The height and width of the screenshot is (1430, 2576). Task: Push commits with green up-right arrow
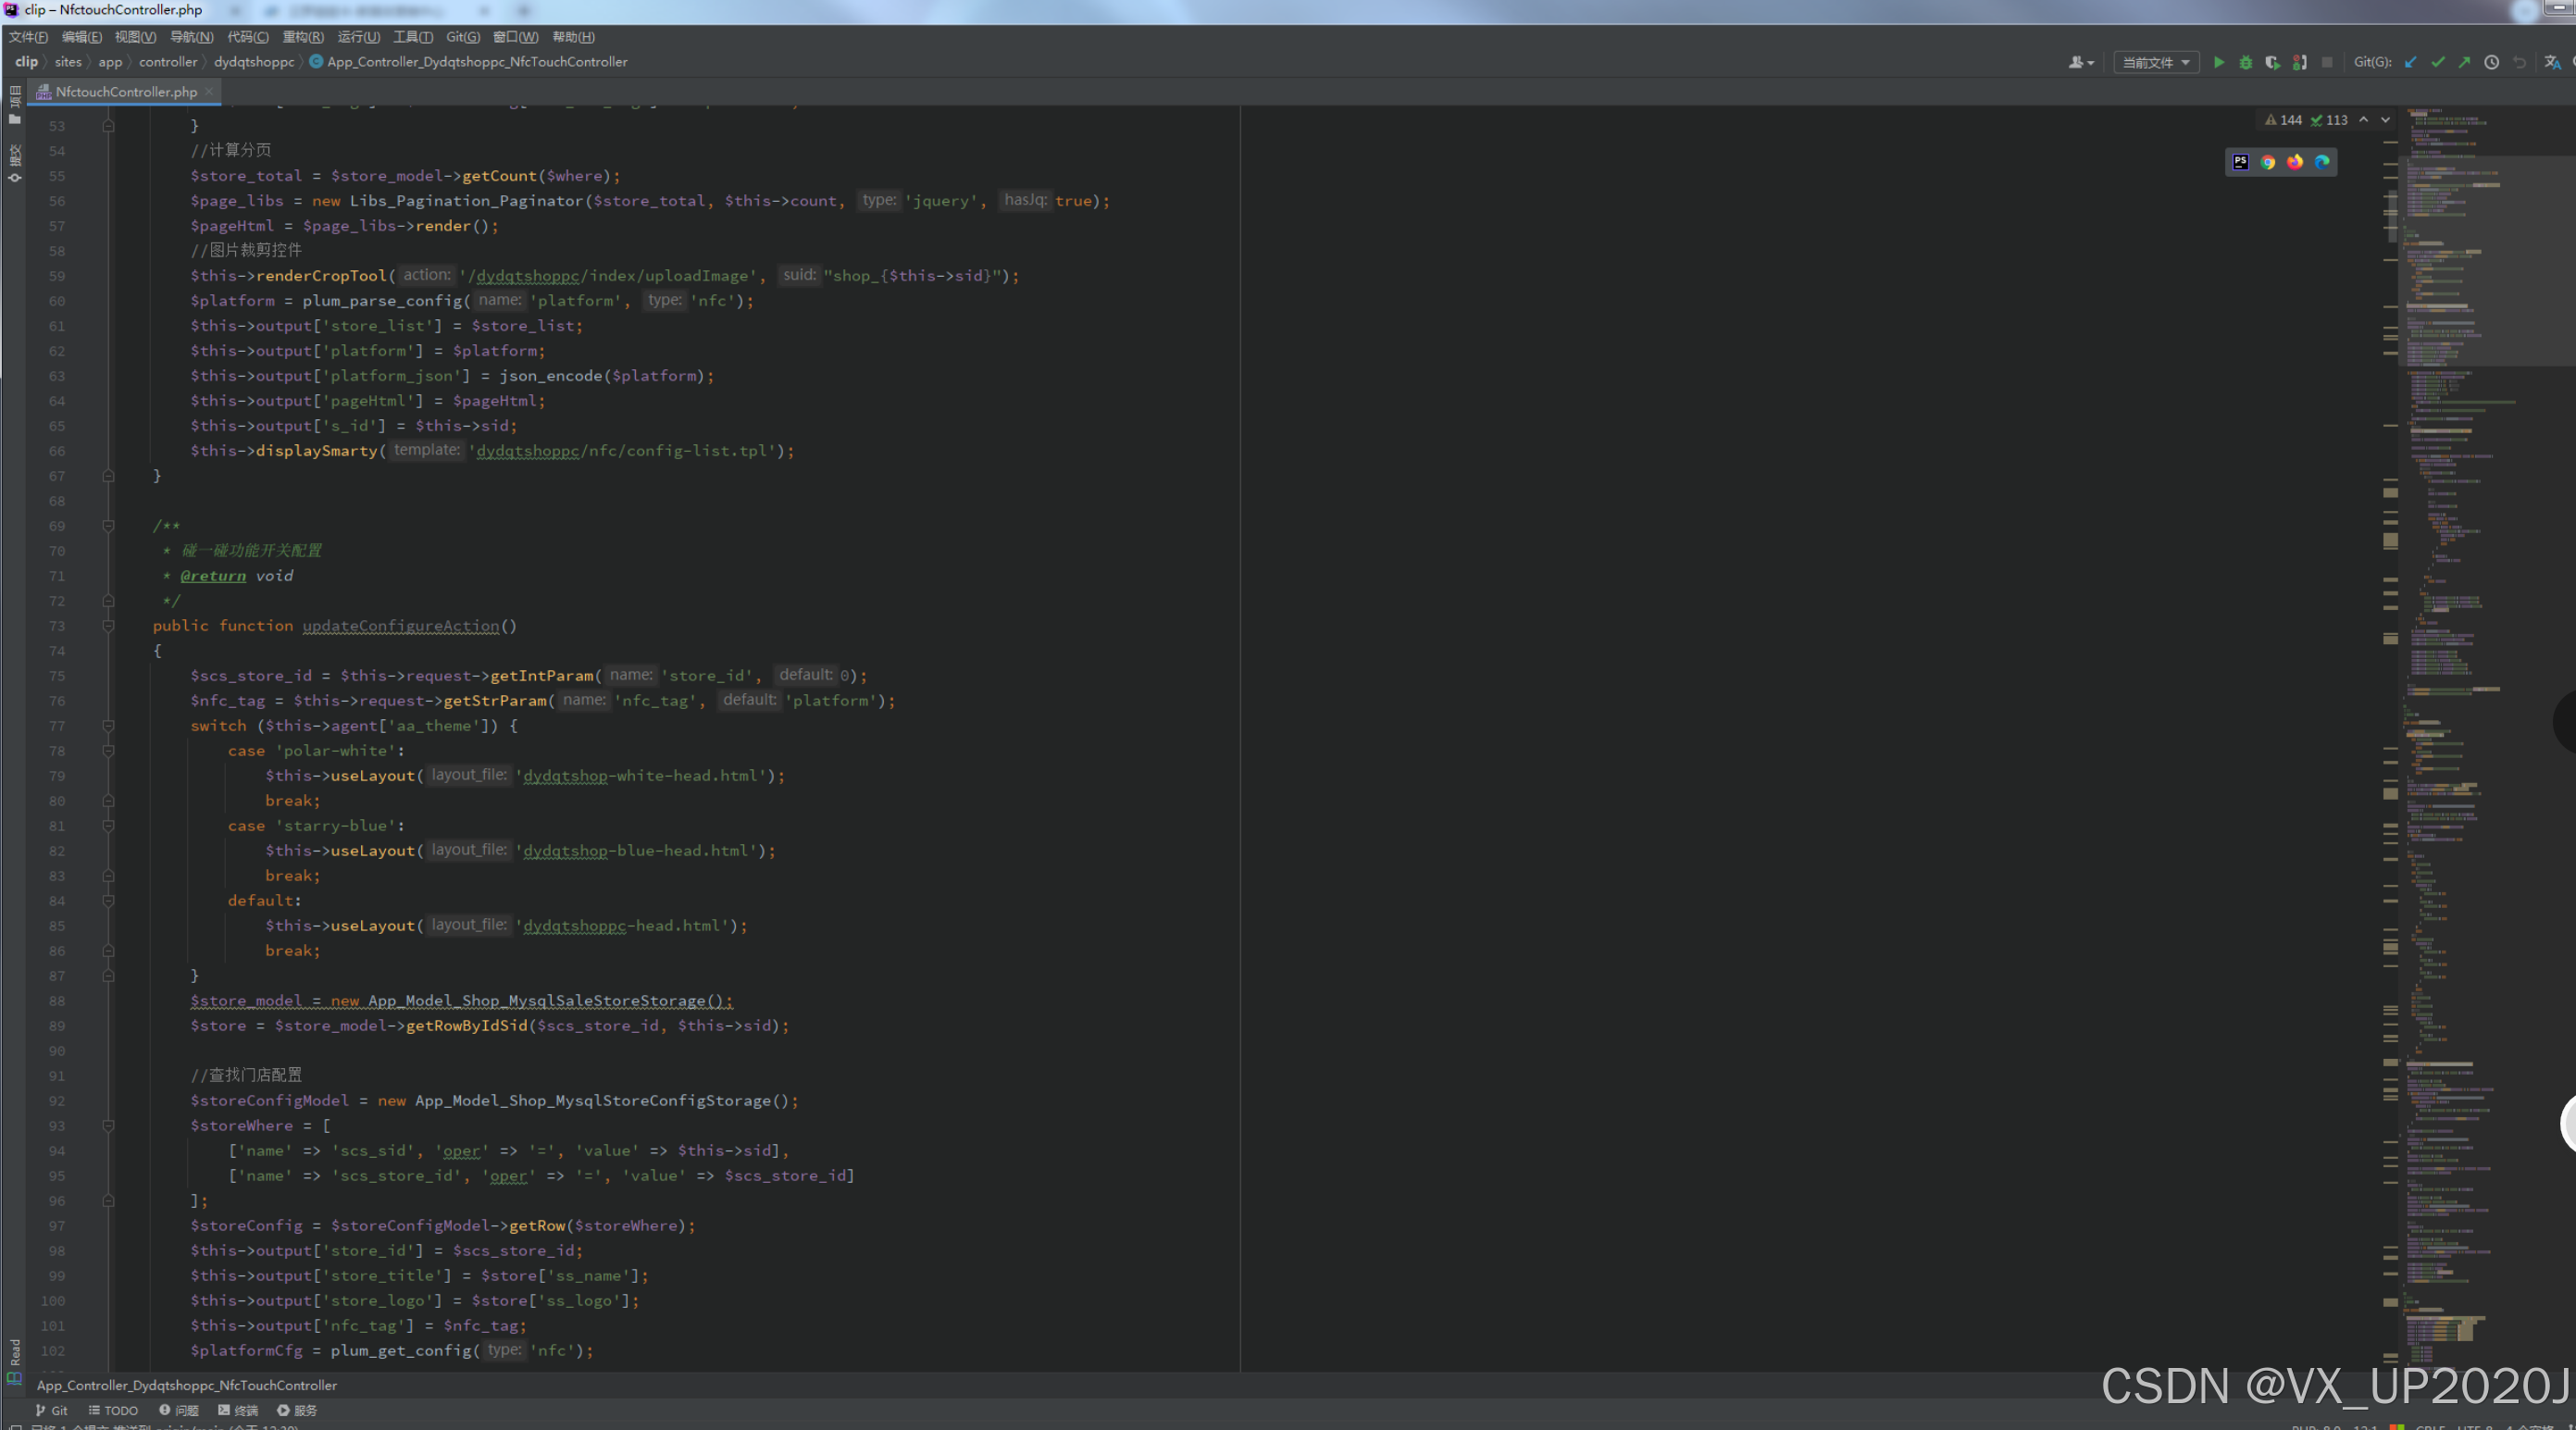coord(2464,62)
